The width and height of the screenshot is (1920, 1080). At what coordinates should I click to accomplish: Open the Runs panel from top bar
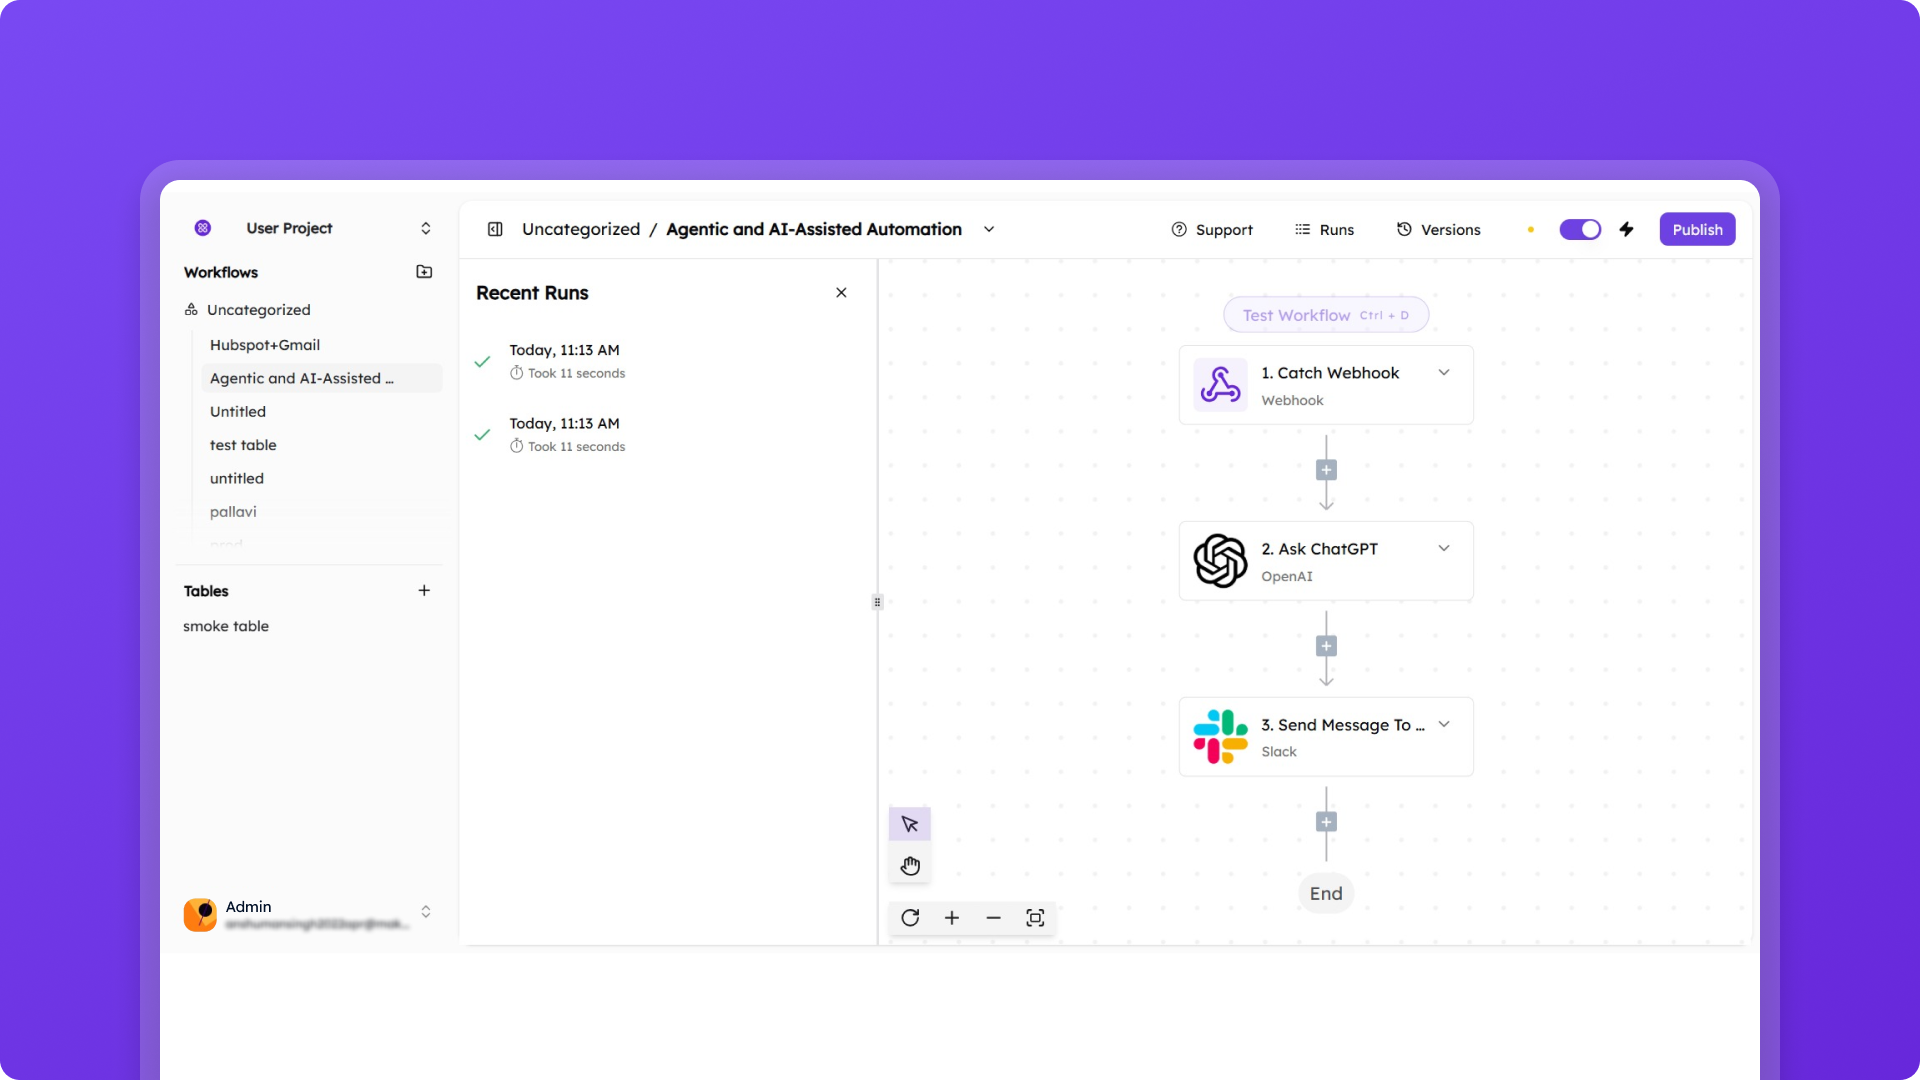tap(1324, 229)
